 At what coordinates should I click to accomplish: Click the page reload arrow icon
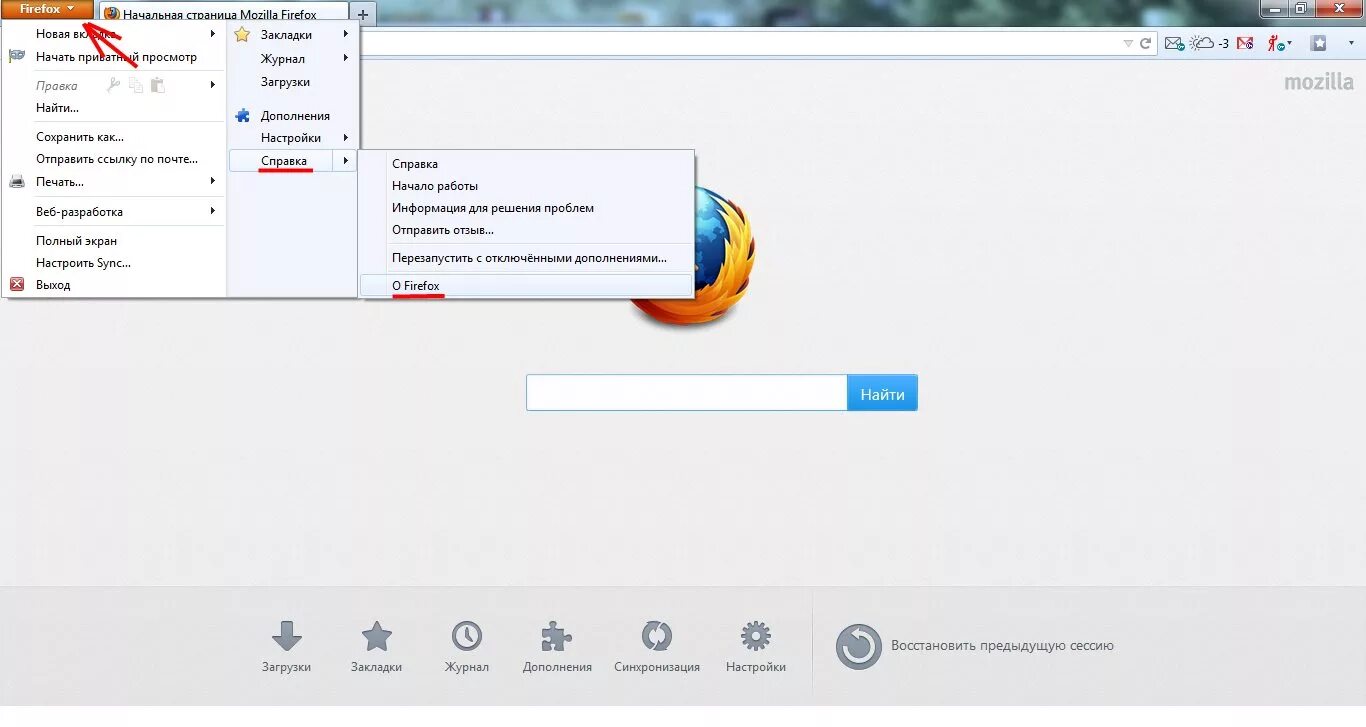coord(1146,43)
